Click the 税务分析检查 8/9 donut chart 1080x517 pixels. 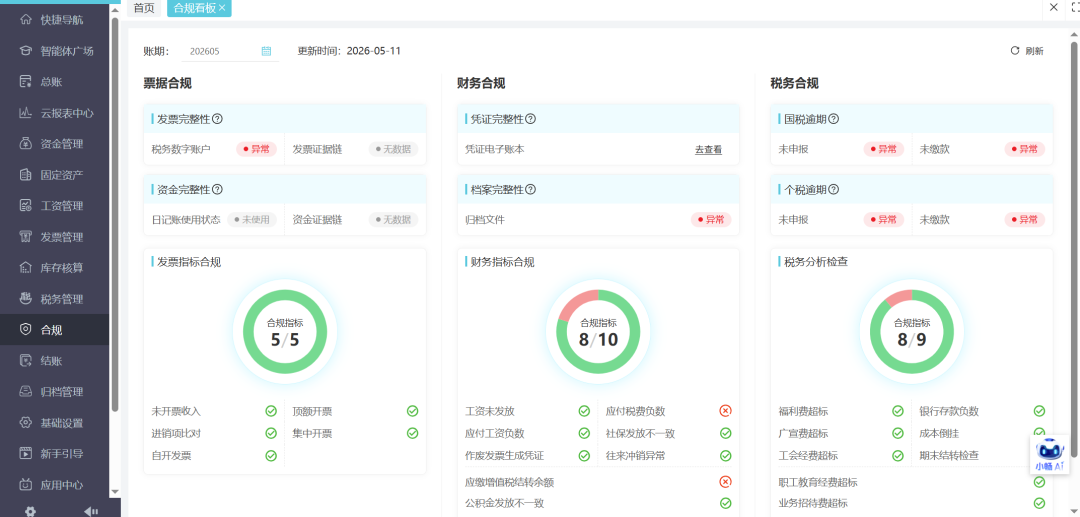coord(912,331)
